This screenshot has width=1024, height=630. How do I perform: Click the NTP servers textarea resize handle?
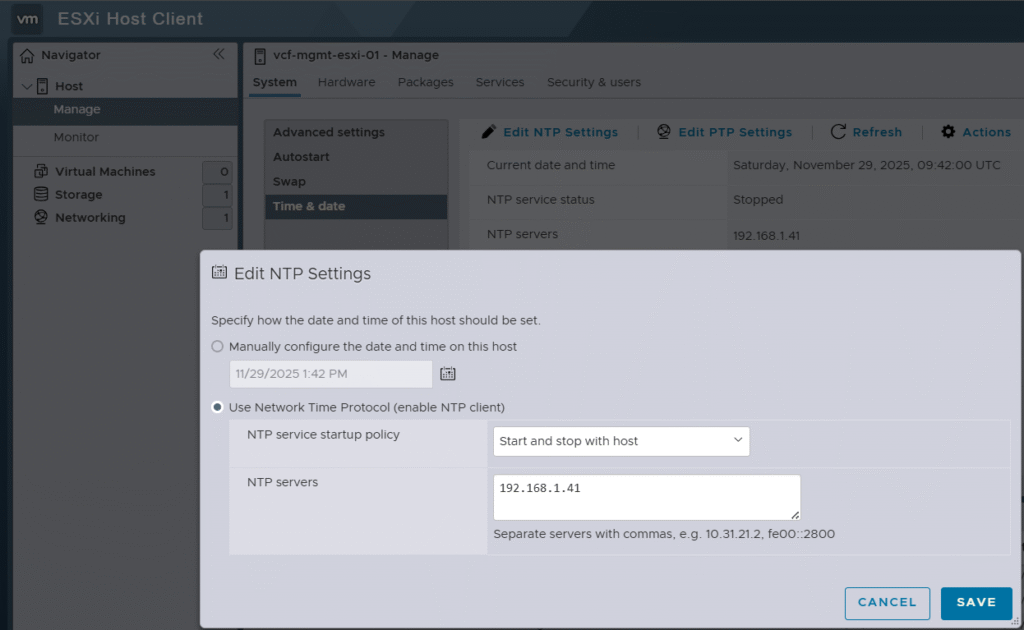(x=795, y=515)
